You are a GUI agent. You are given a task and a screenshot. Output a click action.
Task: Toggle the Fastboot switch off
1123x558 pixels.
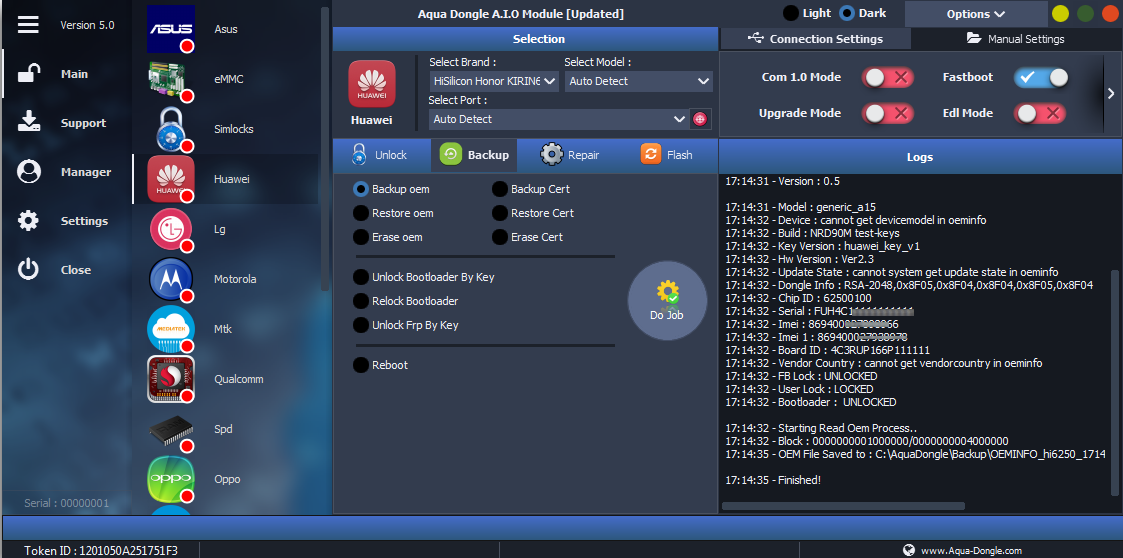pos(1041,77)
